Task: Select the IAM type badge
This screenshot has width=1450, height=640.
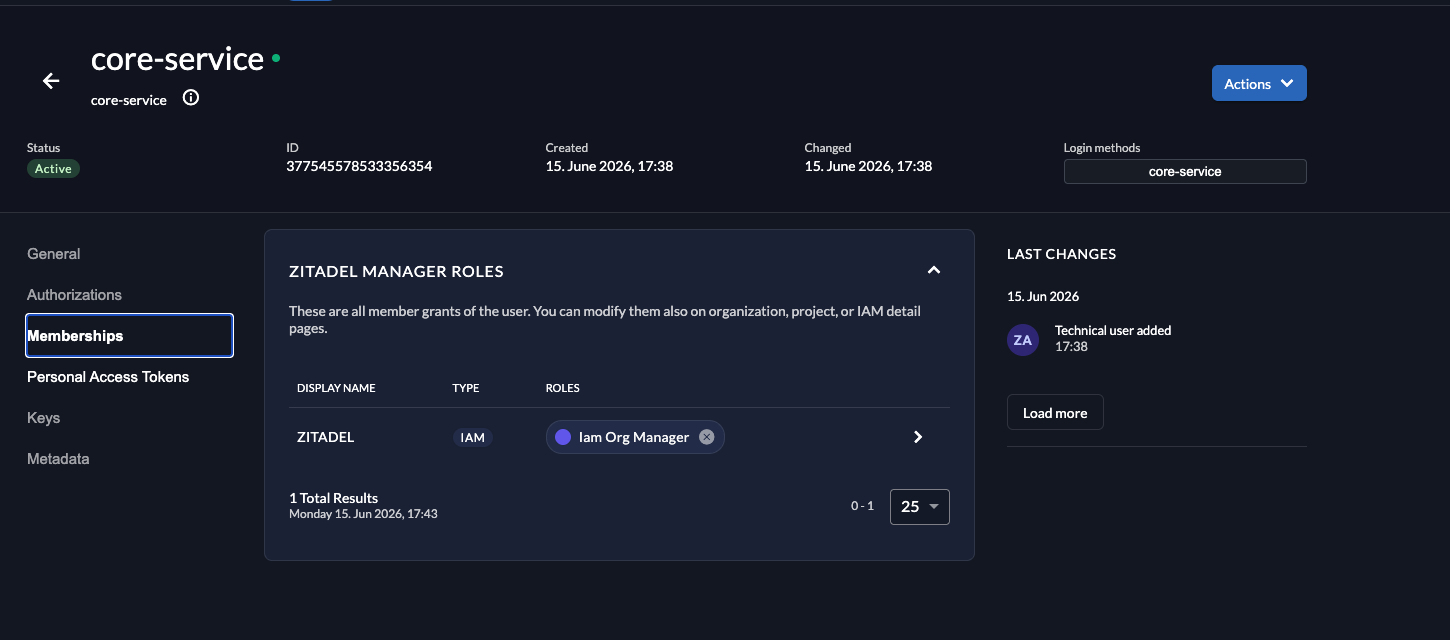Action: point(472,437)
